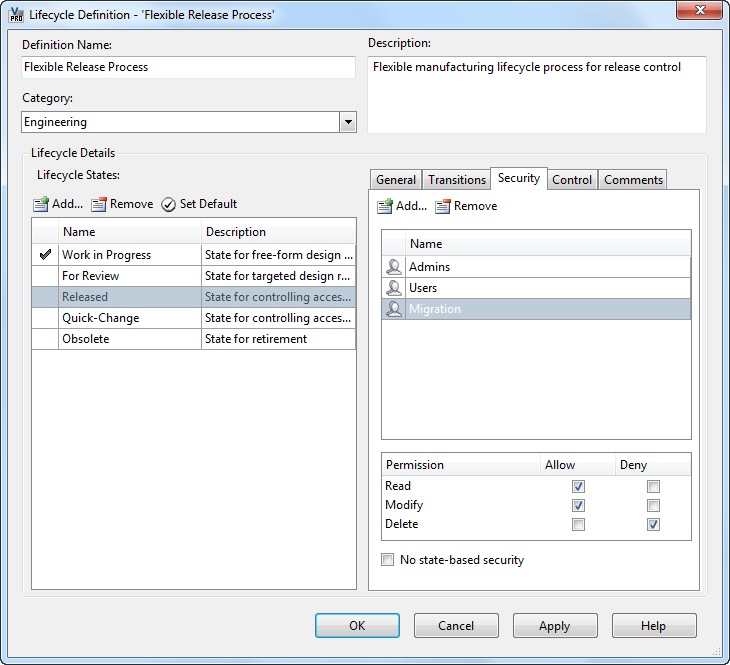Click the Allow column header
The height and width of the screenshot is (665, 730).
[577, 465]
